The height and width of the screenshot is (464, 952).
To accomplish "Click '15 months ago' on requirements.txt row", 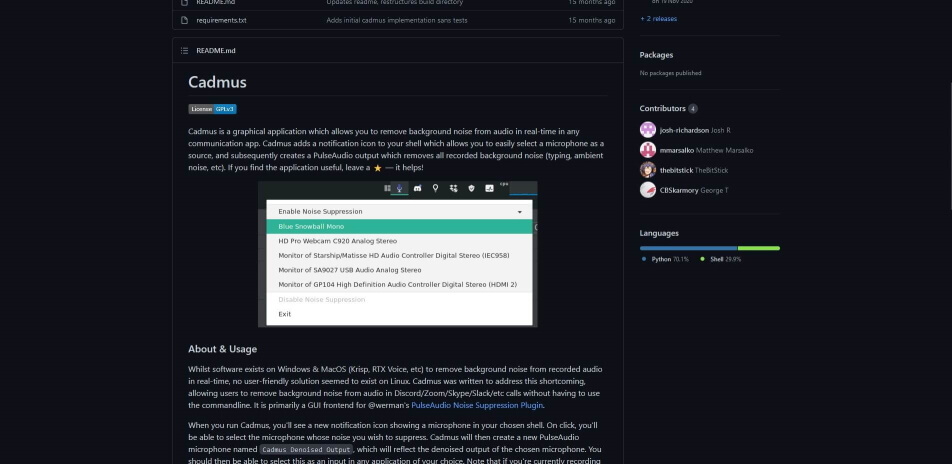I will (x=591, y=20).
